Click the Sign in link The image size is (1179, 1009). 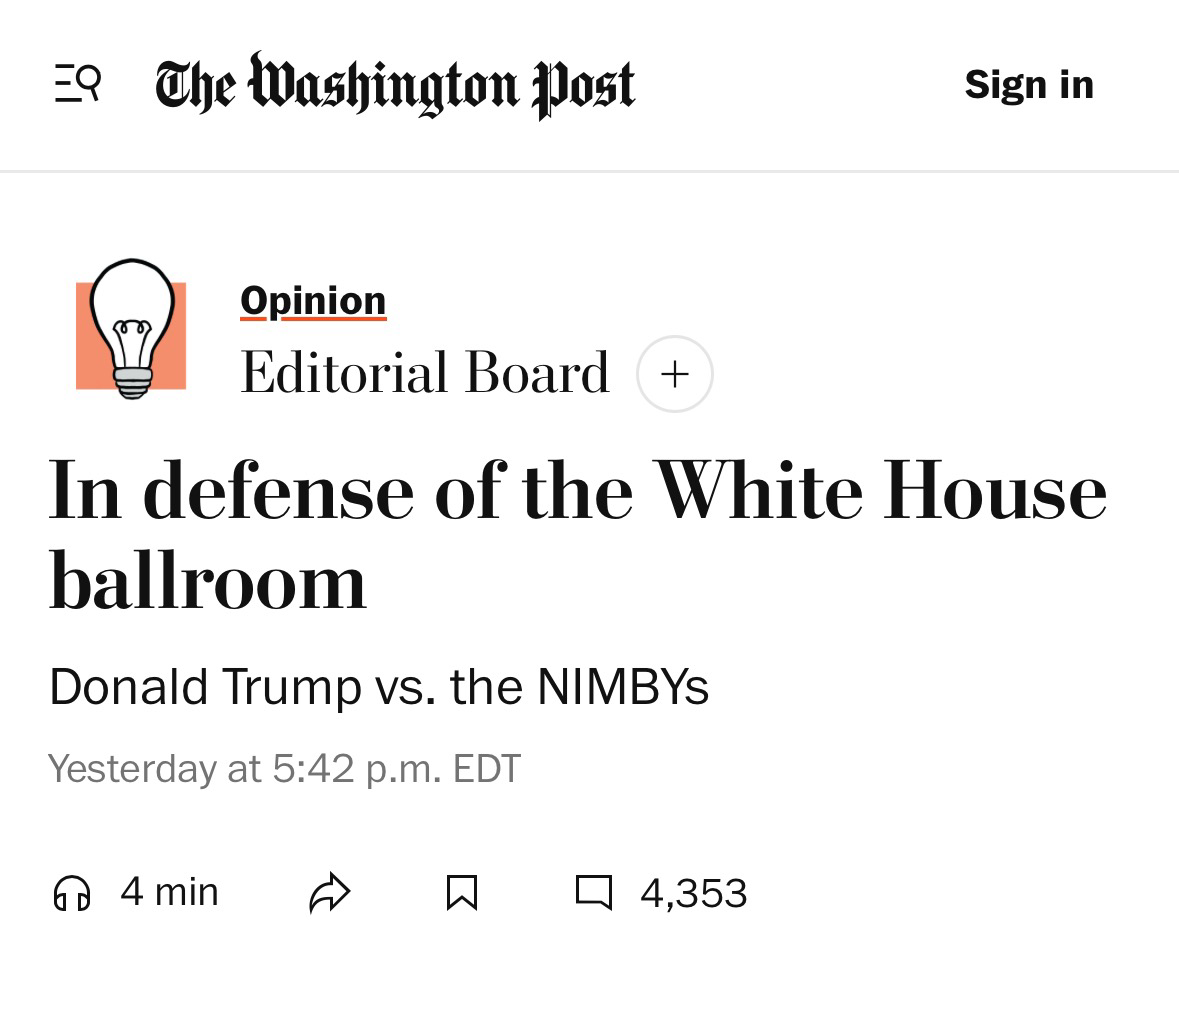coord(1028,85)
